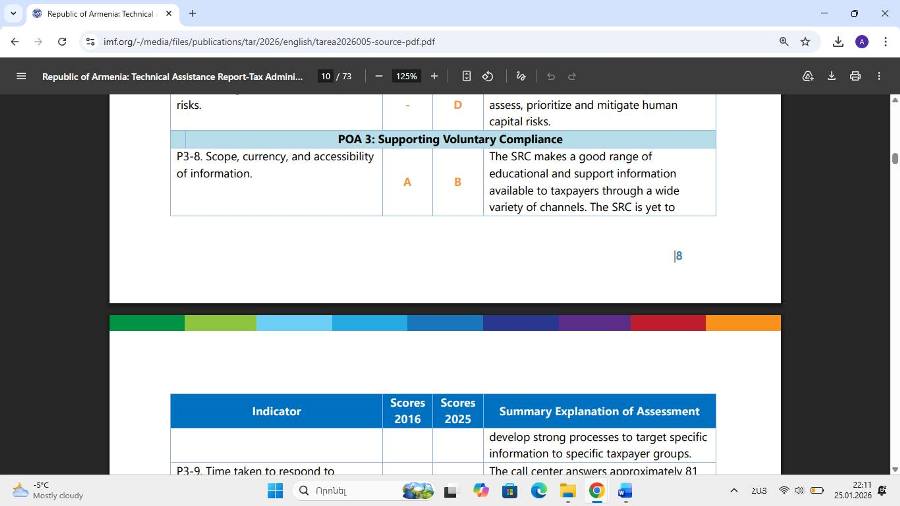The image size is (900, 506).
Task: Bookmark this page with the star icon
Action: tap(805, 42)
